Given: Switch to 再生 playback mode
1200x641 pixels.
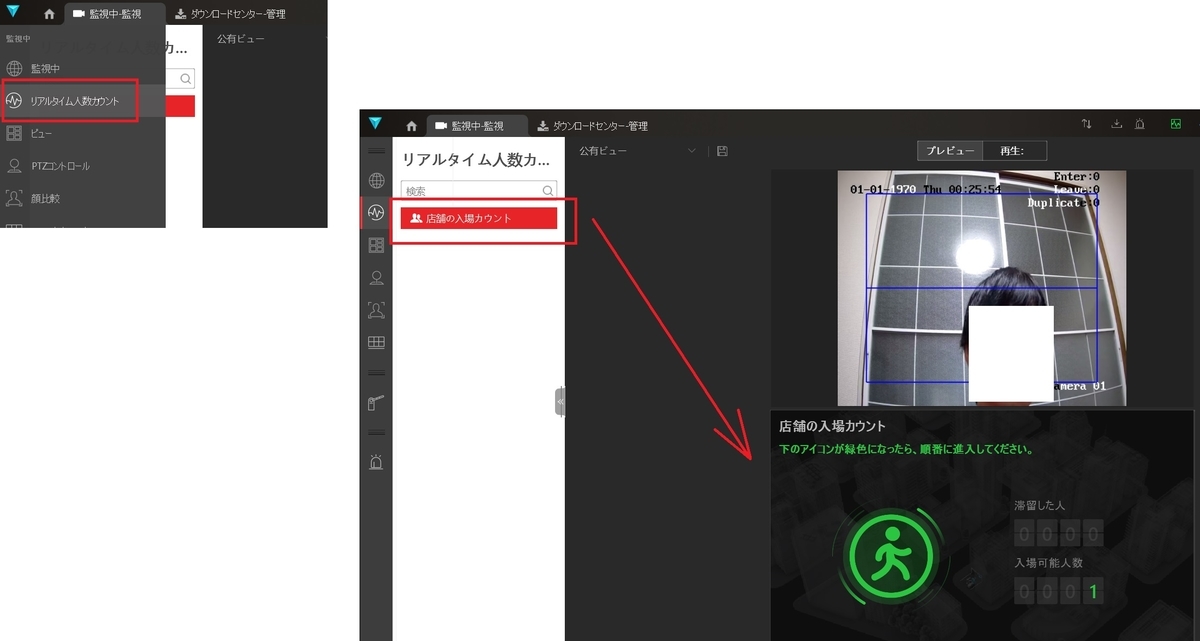Looking at the screenshot, I should (1014, 150).
